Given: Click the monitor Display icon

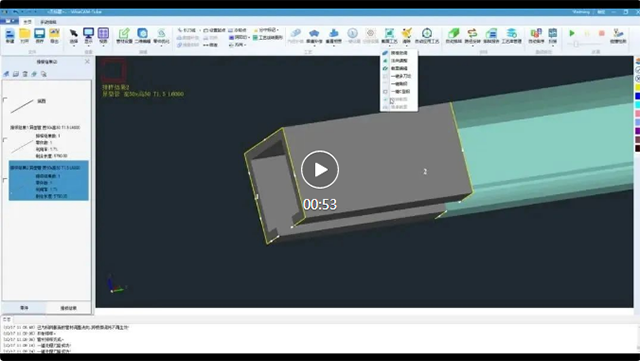Looking at the screenshot, I should 88,36.
